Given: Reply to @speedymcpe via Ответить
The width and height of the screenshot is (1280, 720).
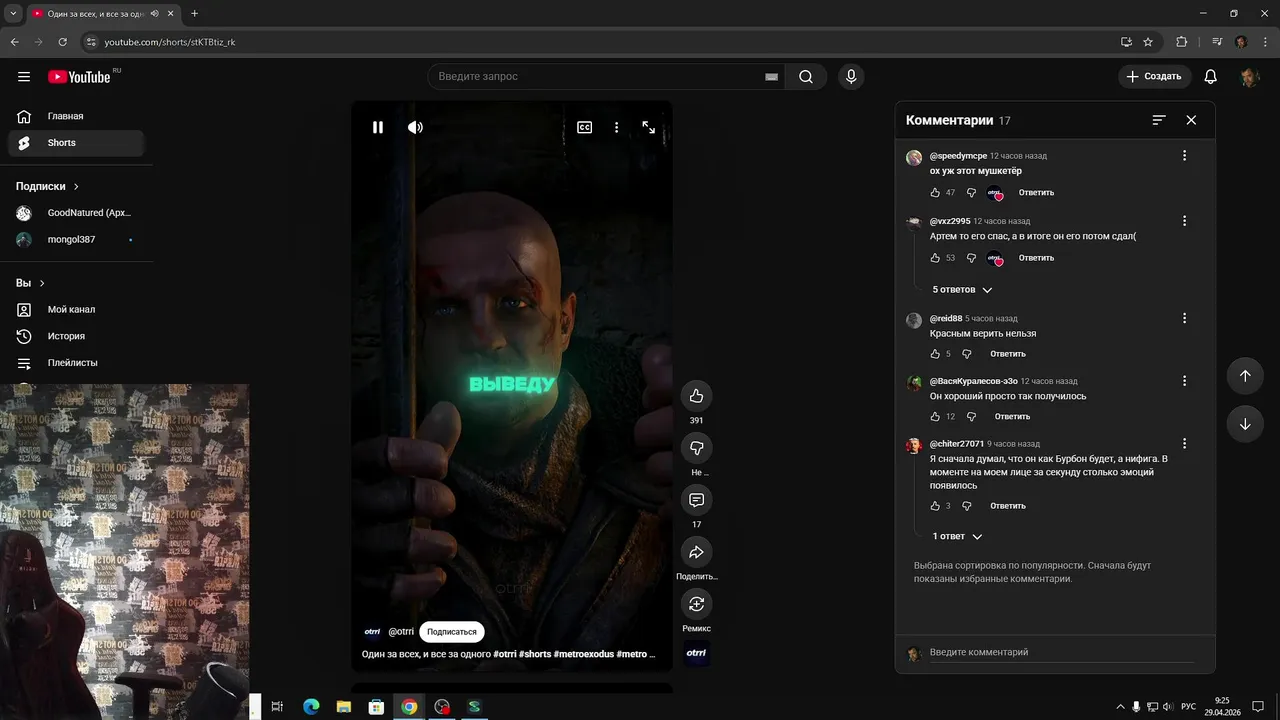Looking at the screenshot, I should pyautogui.click(x=1036, y=192).
